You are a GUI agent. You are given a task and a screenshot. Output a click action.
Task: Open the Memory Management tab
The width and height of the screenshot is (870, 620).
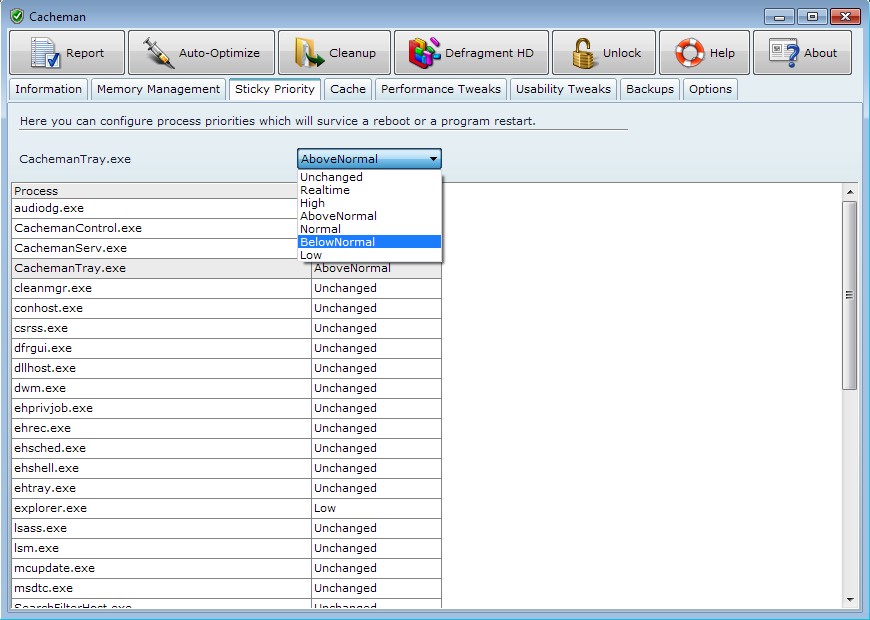pos(158,89)
